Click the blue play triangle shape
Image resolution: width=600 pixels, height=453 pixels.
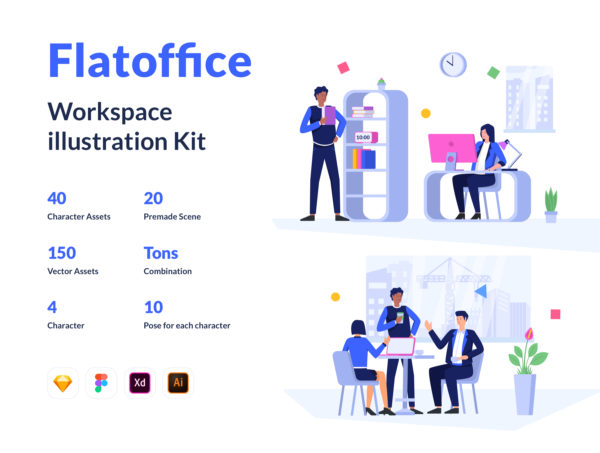coord(480,291)
